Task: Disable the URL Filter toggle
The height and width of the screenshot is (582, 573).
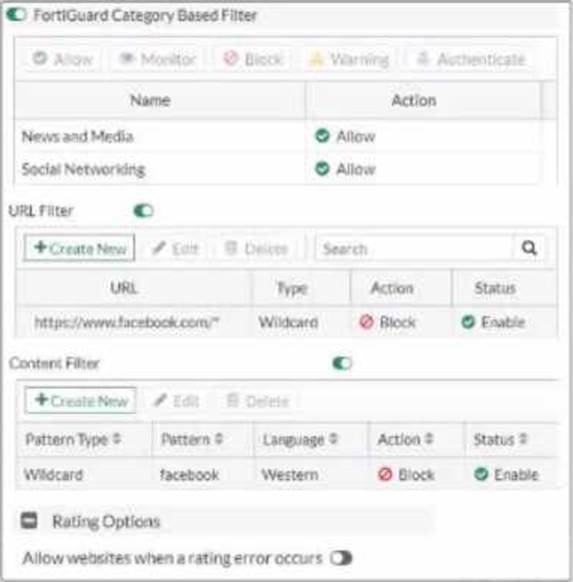Action: (143, 211)
